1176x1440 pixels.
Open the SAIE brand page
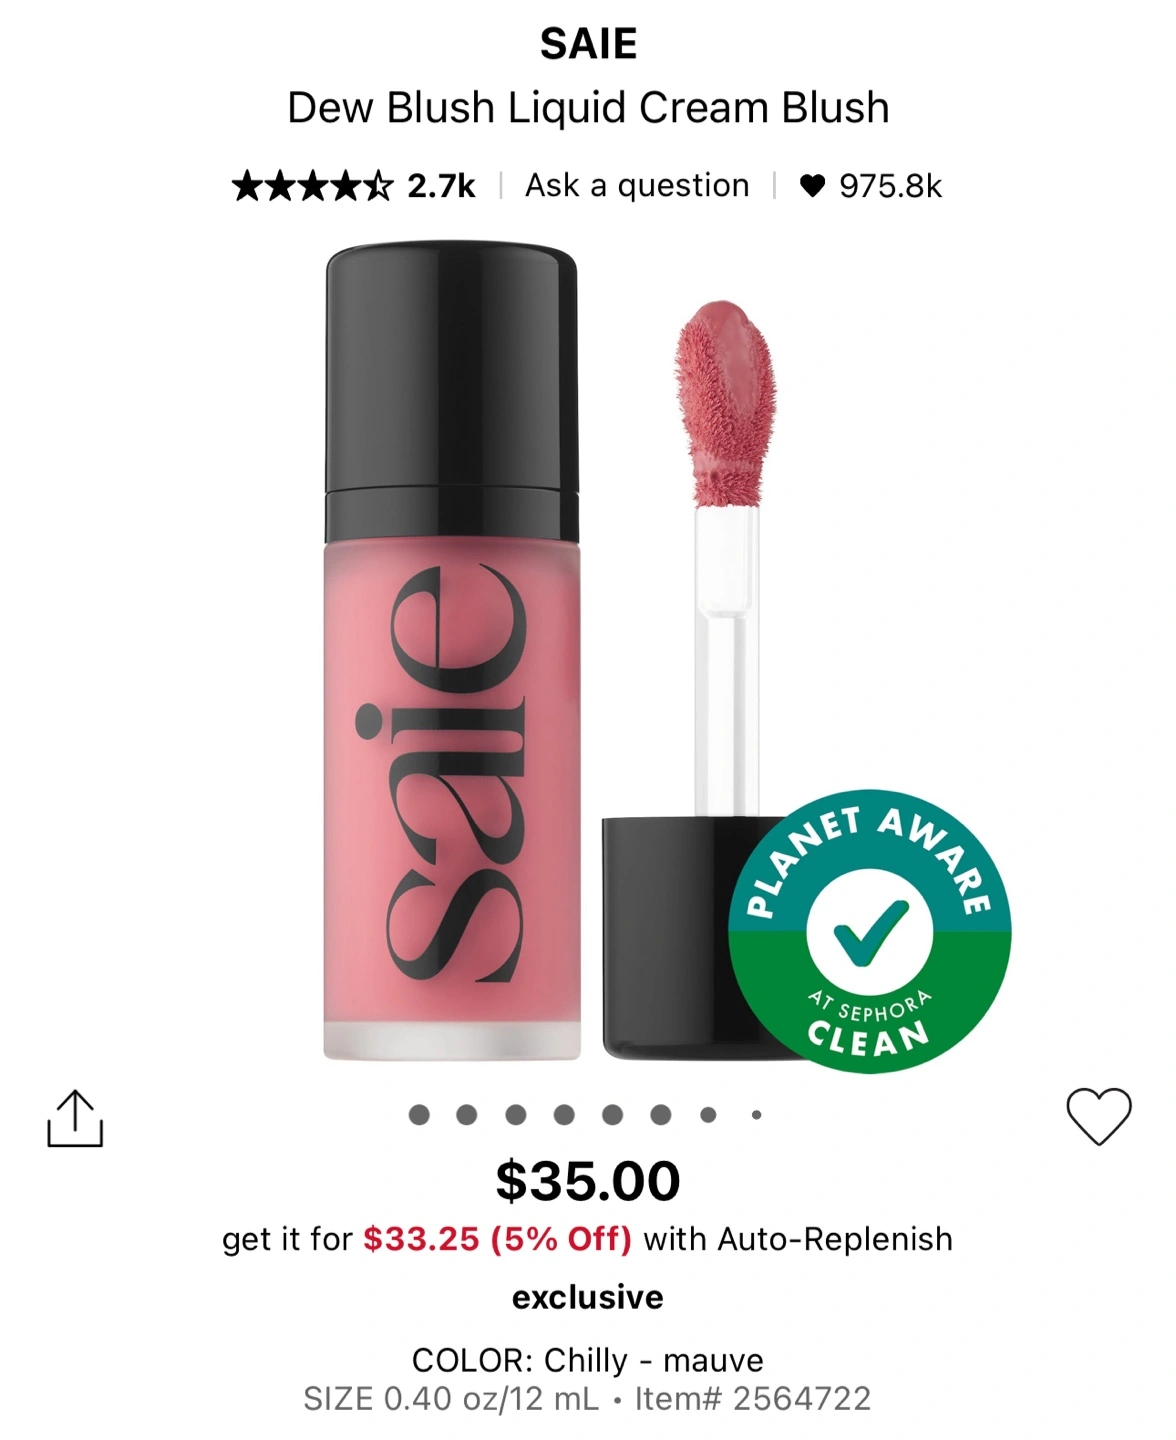(588, 44)
